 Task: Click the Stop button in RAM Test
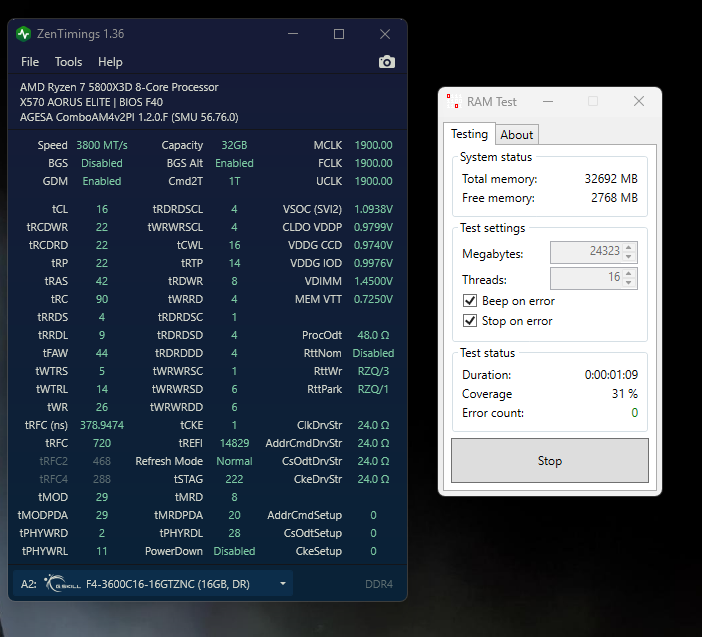point(549,460)
